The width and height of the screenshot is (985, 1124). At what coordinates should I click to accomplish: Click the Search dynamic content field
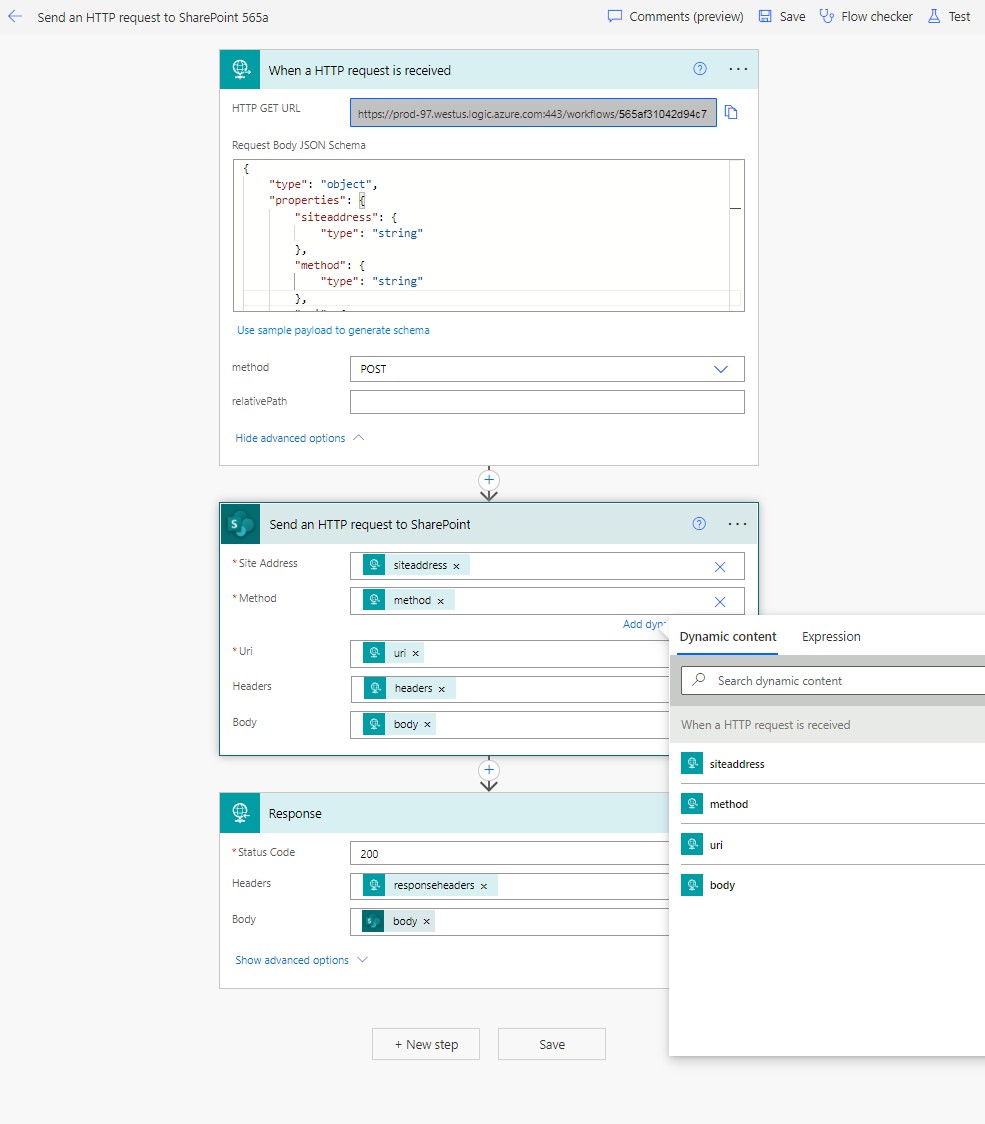pos(840,681)
